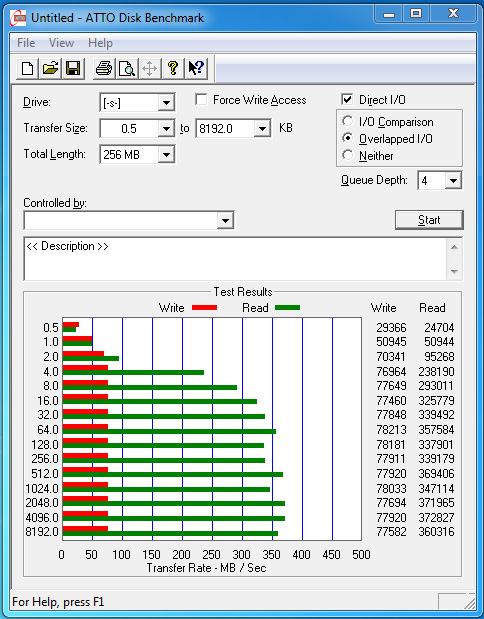This screenshot has height=619, width=484.
Task: Expand the Total Length 256 MB dropdown
Action: pos(166,154)
